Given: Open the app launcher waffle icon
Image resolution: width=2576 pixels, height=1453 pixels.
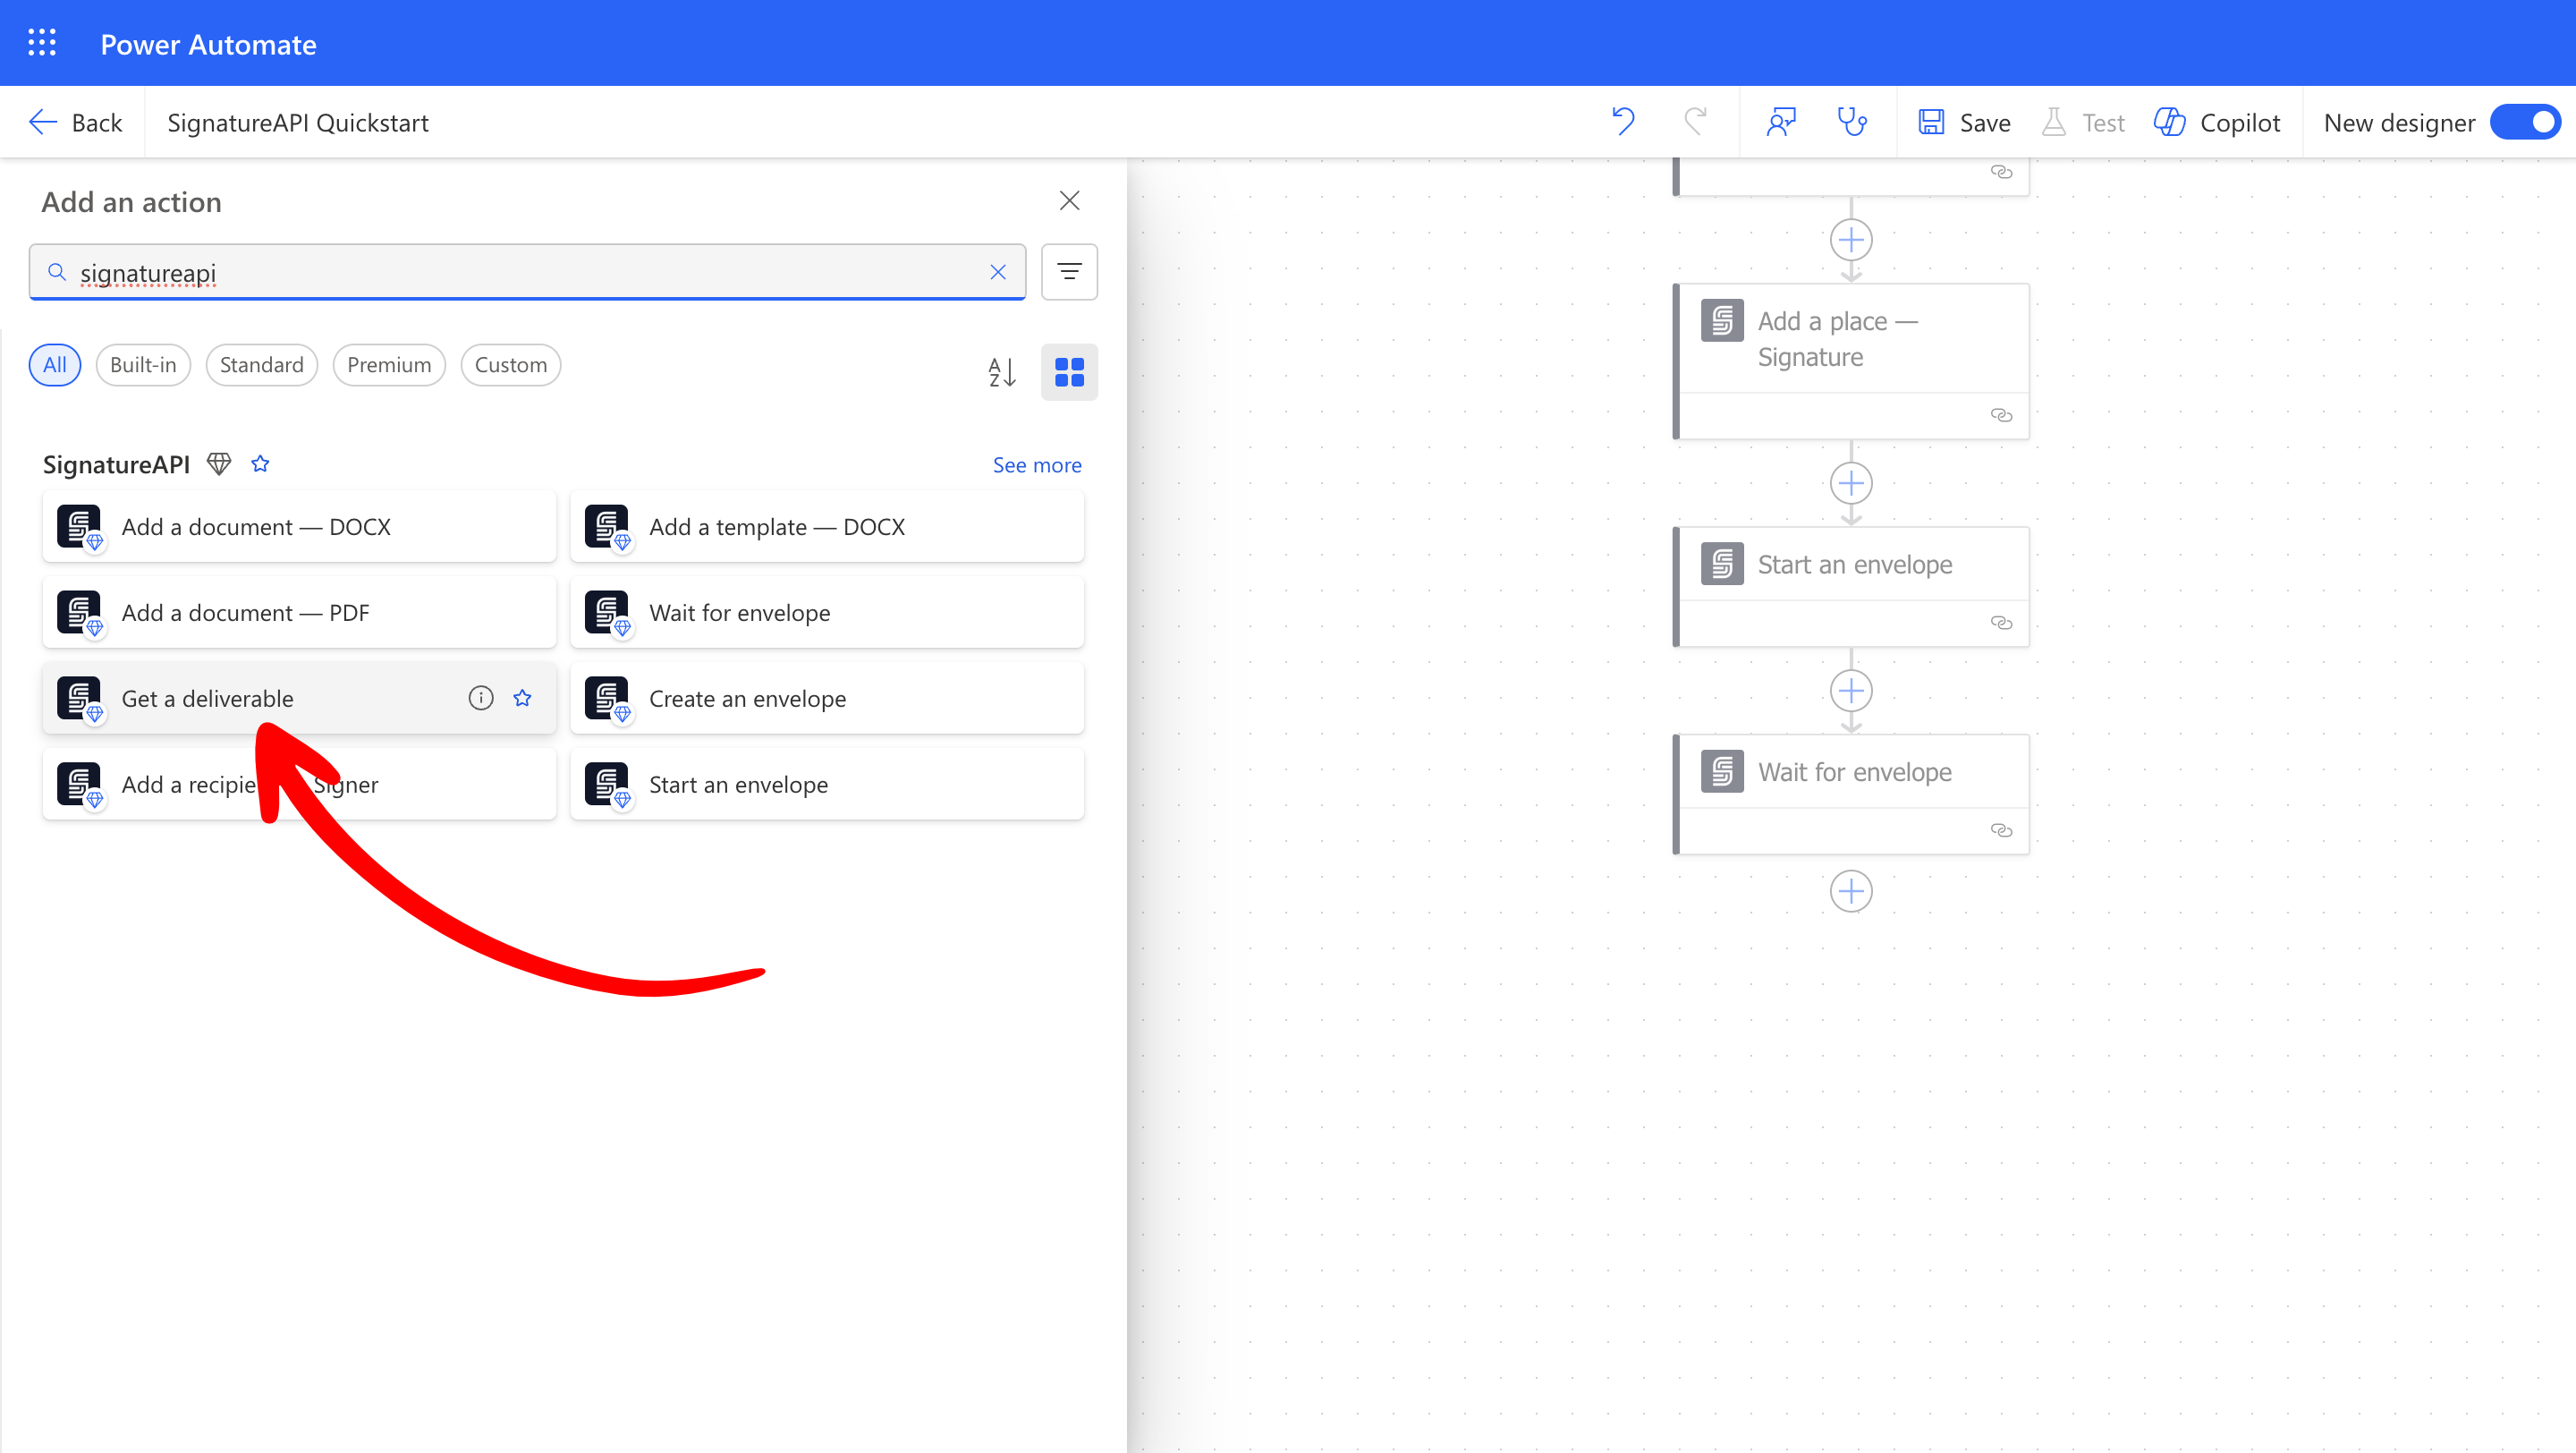Looking at the screenshot, I should (42, 43).
